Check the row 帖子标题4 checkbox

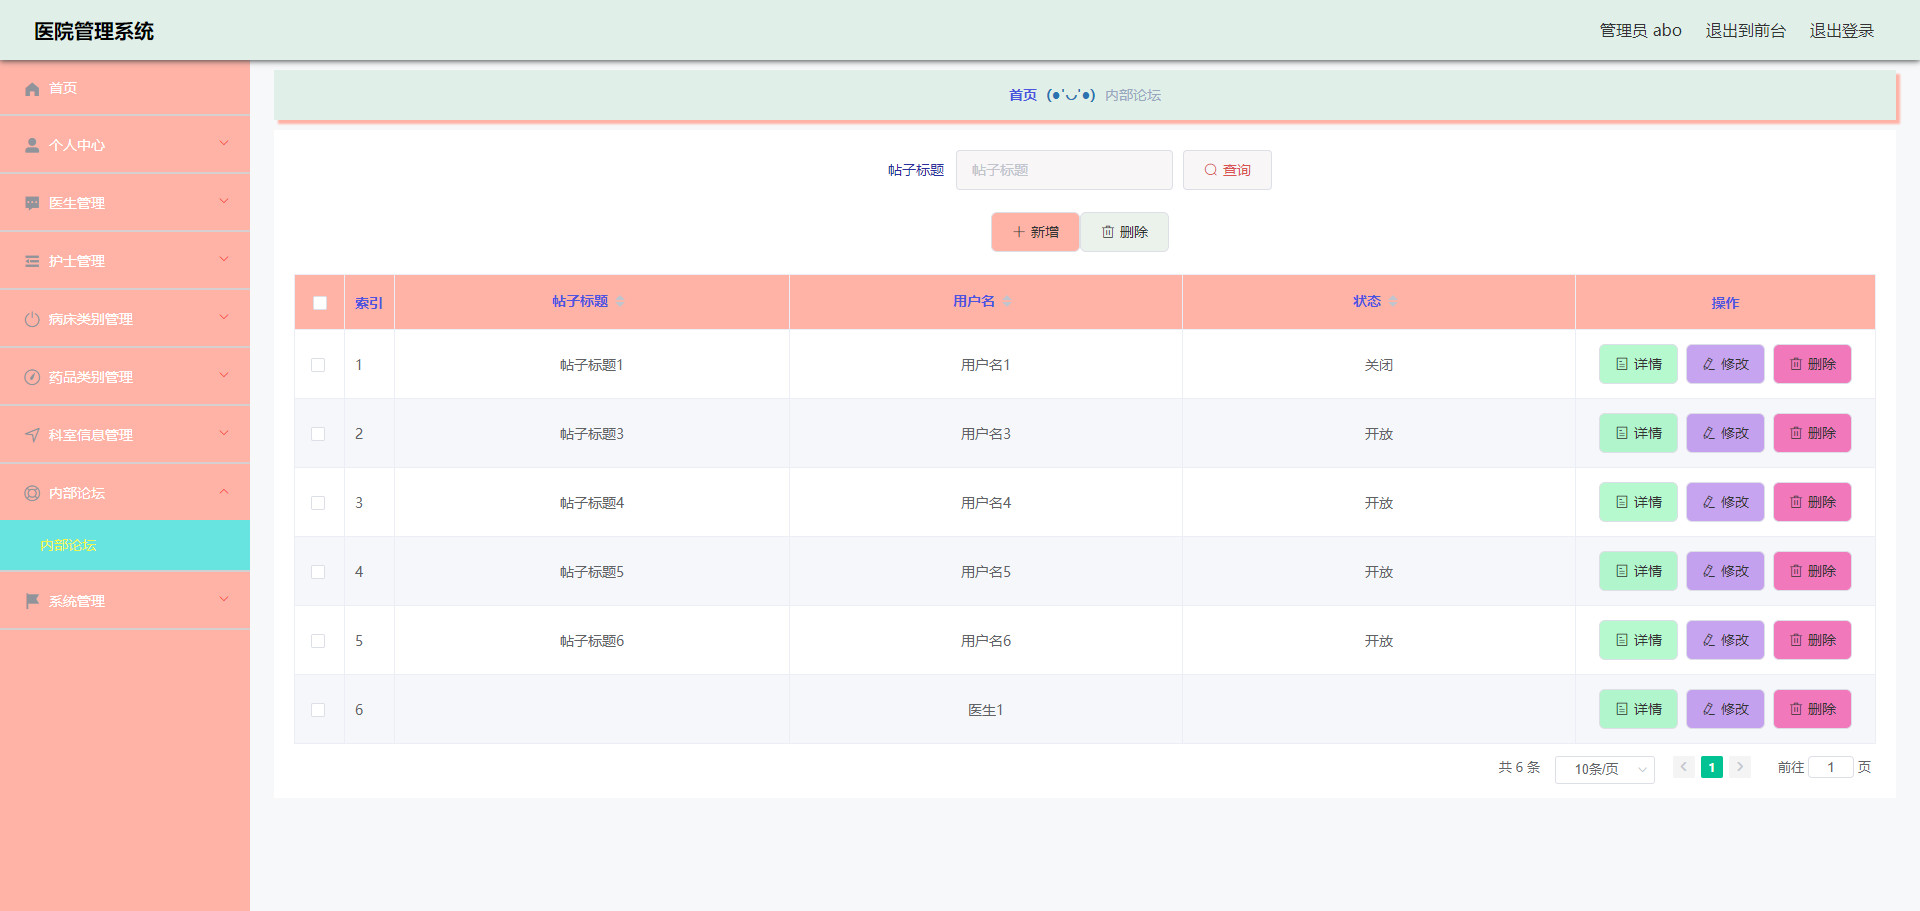click(318, 503)
